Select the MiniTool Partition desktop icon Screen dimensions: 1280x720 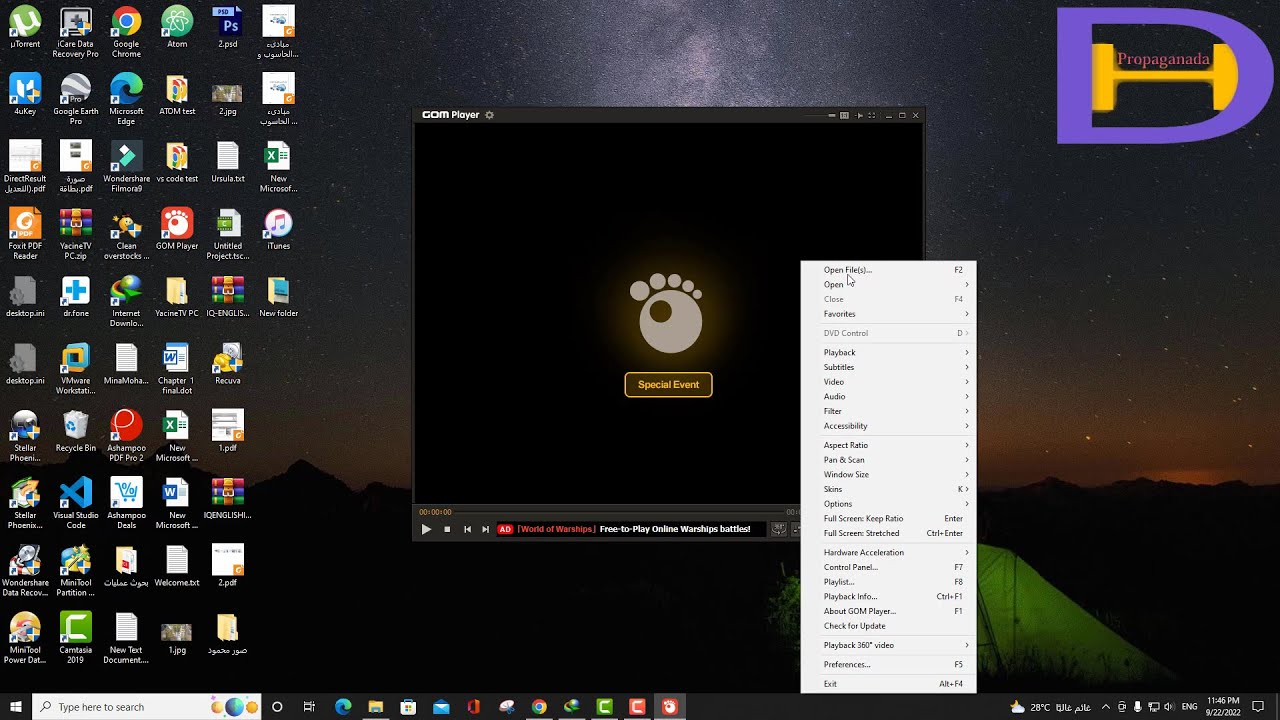point(75,571)
